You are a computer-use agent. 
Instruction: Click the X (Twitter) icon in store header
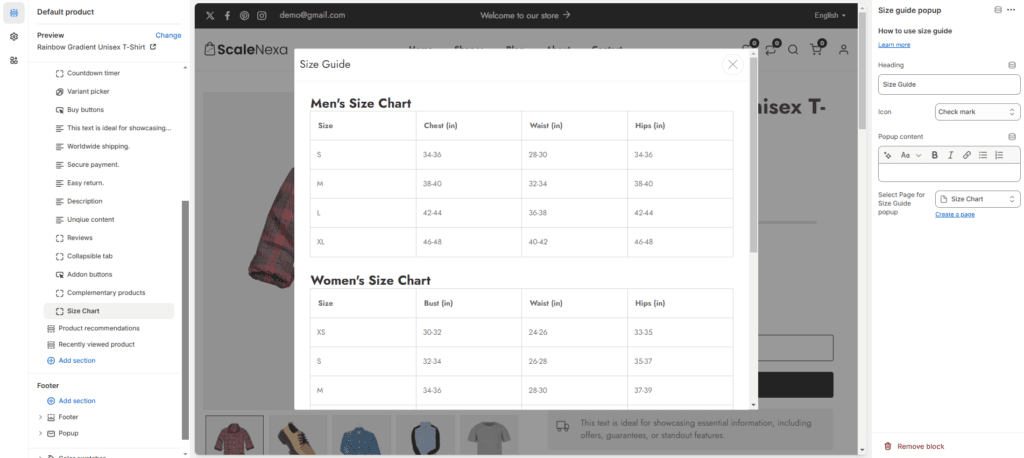(x=210, y=15)
